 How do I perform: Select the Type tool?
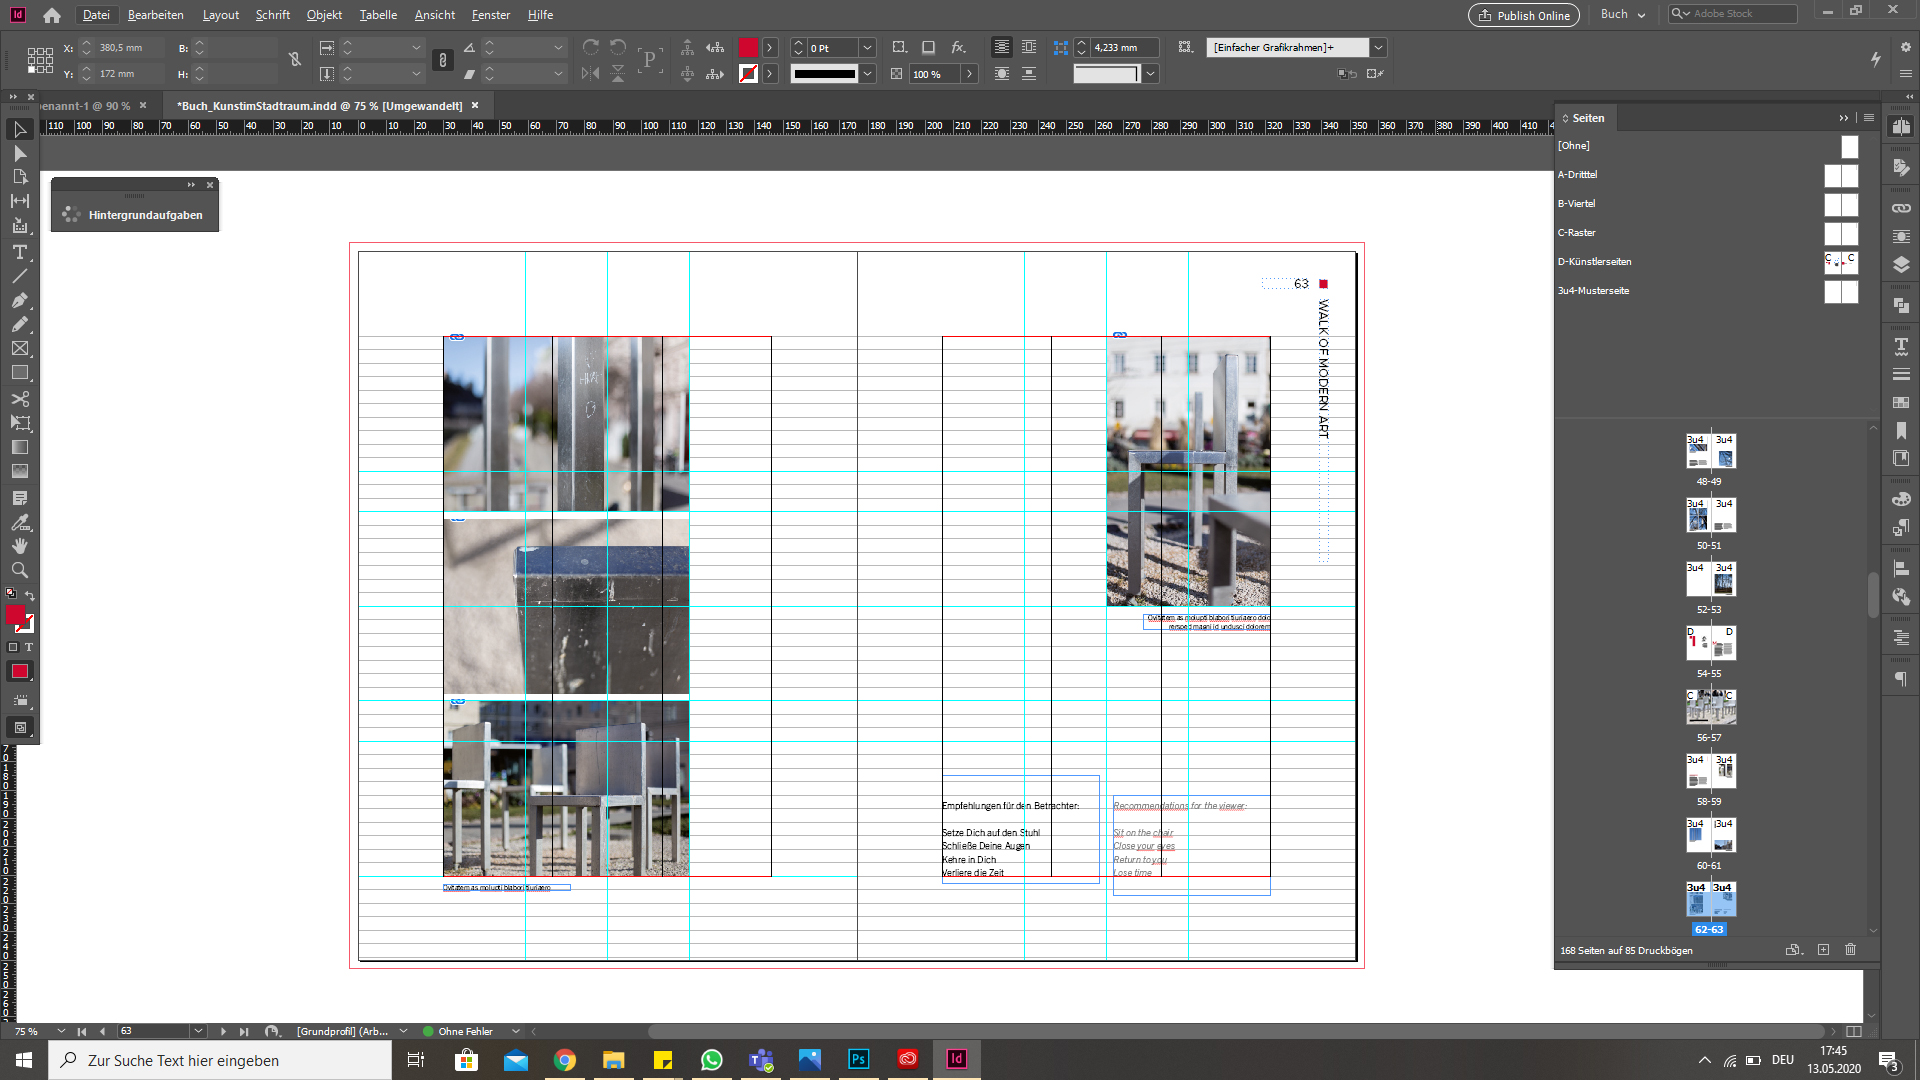[x=19, y=252]
